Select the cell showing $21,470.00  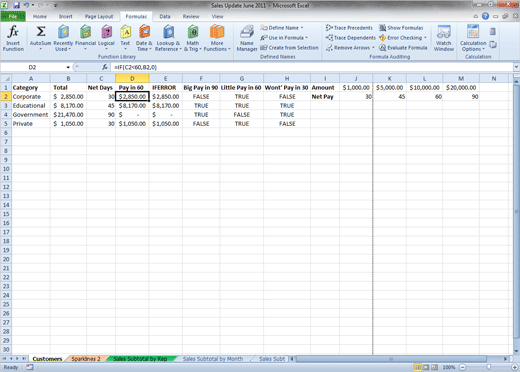68,115
